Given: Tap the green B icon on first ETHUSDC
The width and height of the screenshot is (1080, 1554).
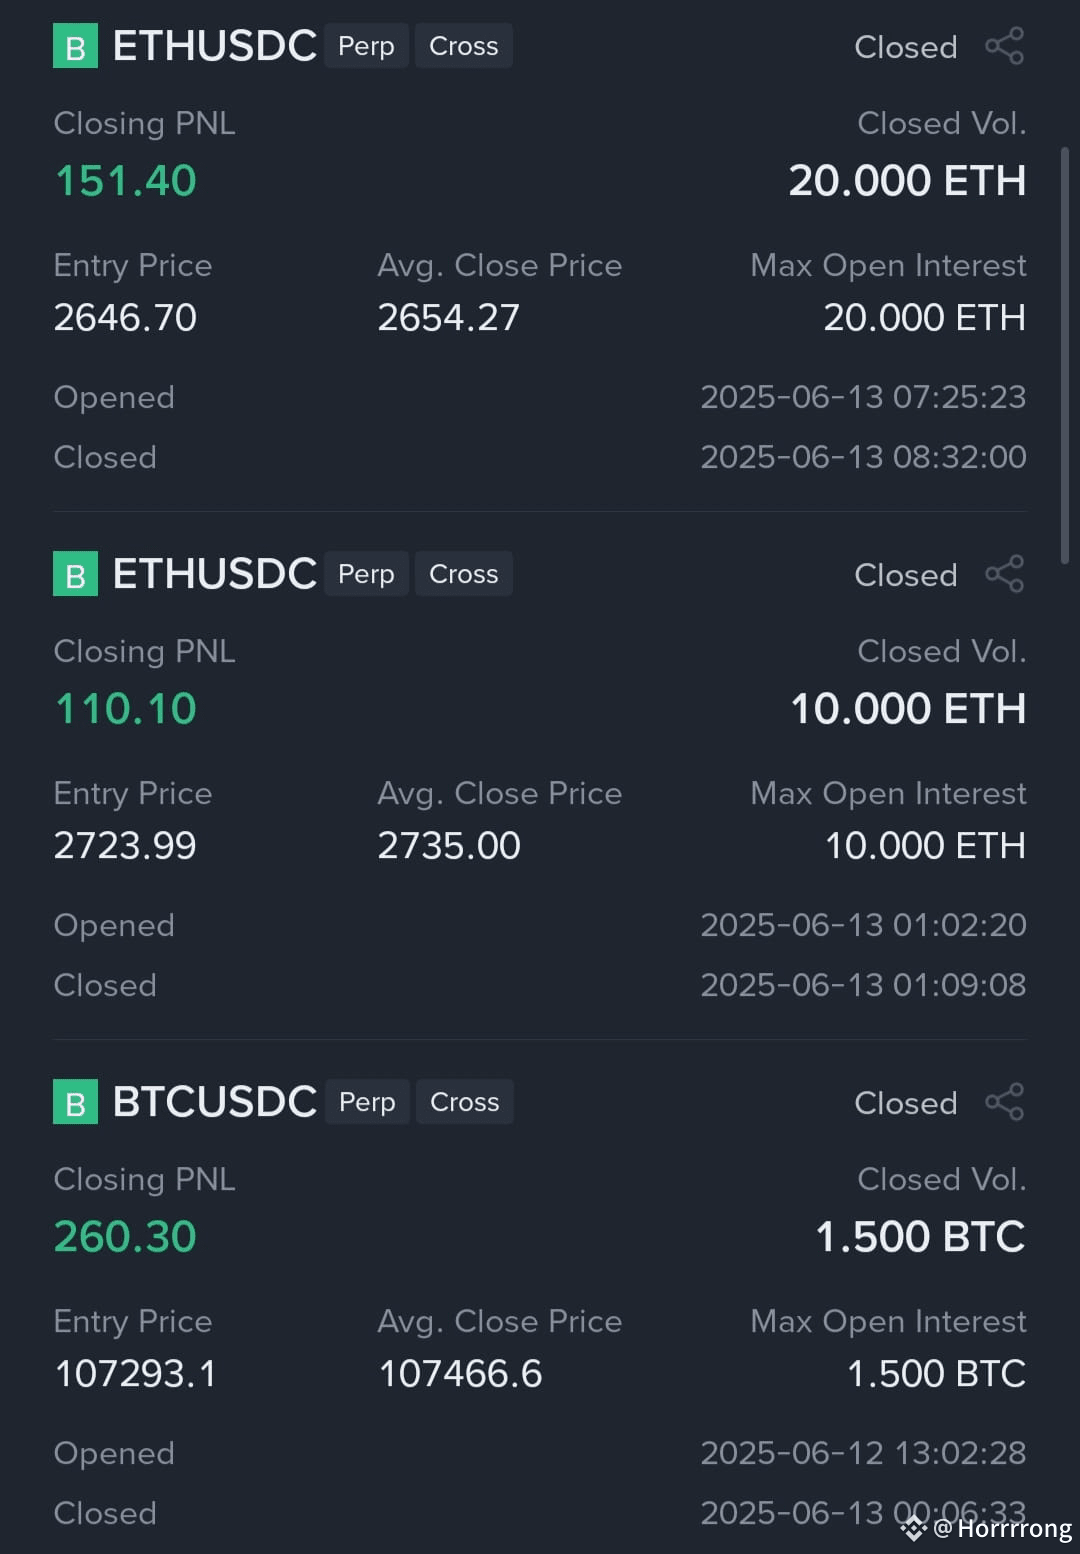Looking at the screenshot, I should tap(75, 46).
